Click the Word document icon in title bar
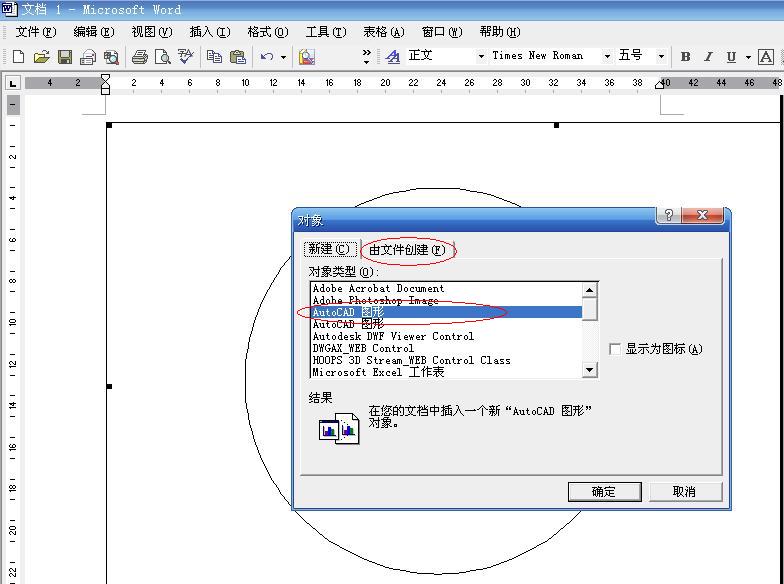Viewport: 784px width, 584px height. [x=10, y=9]
